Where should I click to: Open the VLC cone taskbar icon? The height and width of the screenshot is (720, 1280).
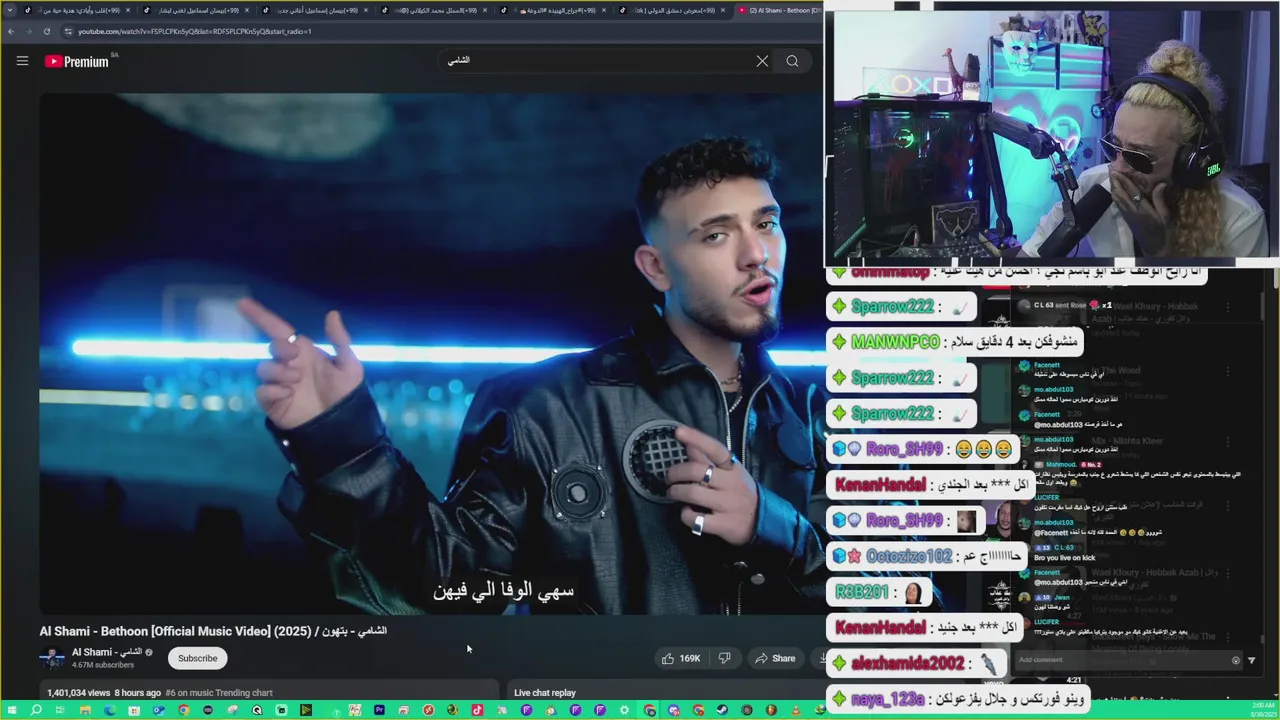tap(796, 711)
